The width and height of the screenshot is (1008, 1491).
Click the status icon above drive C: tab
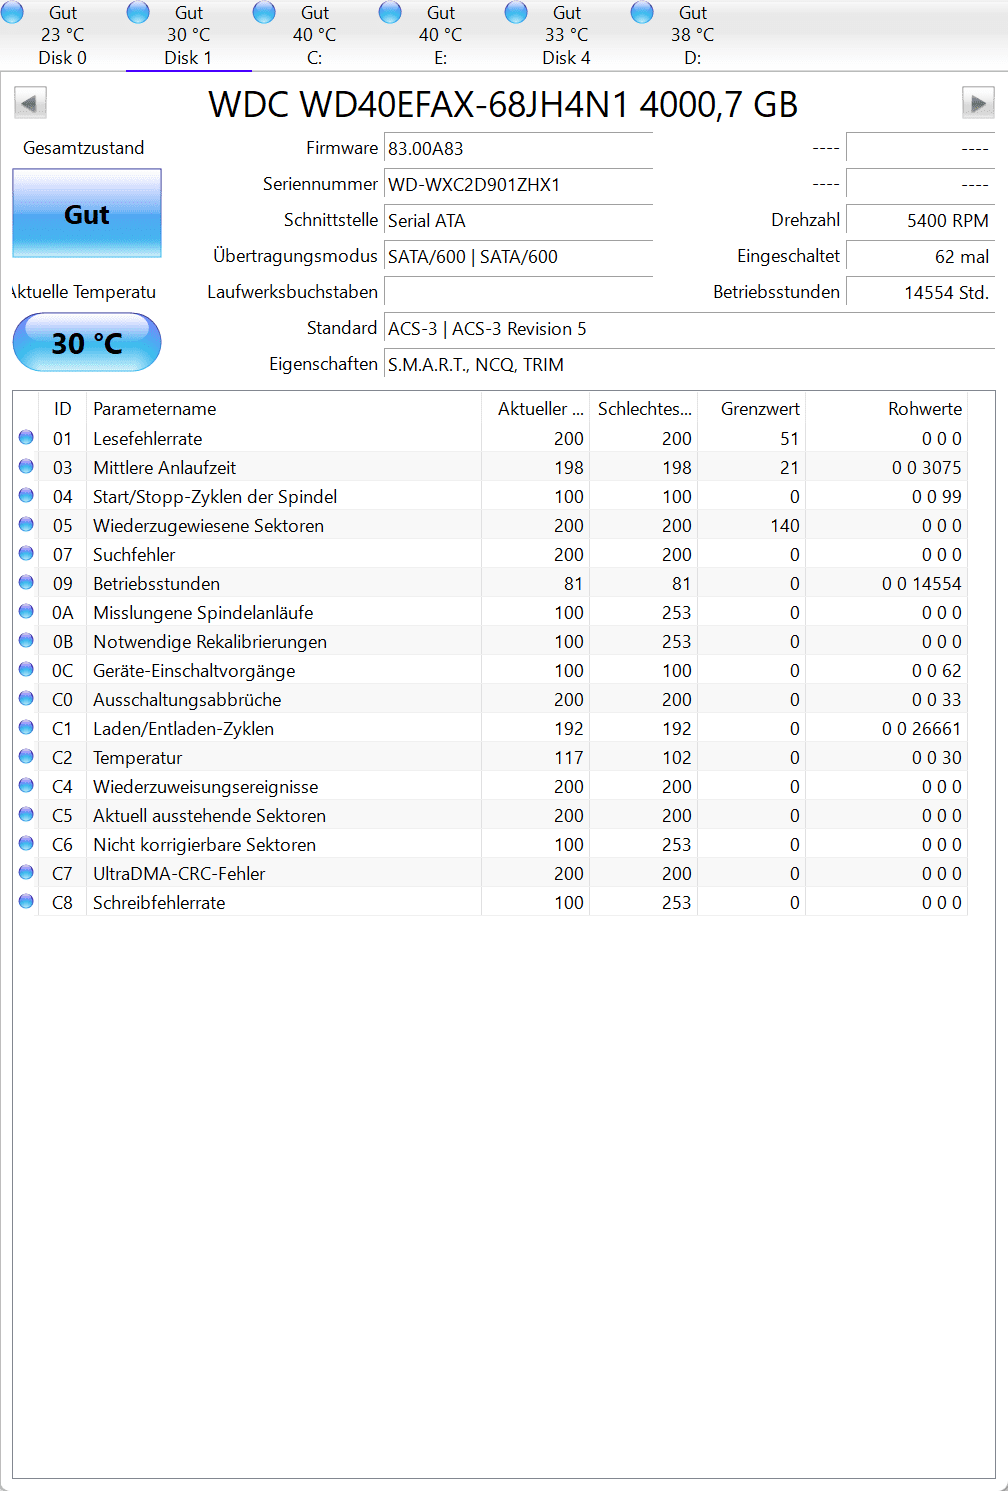pos(264,12)
